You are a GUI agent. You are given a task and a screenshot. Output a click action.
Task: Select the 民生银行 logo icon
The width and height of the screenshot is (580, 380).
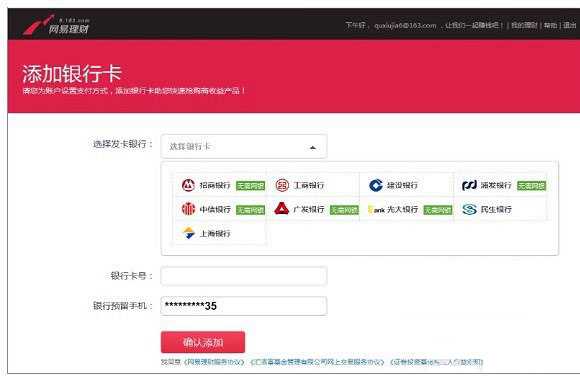469,209
